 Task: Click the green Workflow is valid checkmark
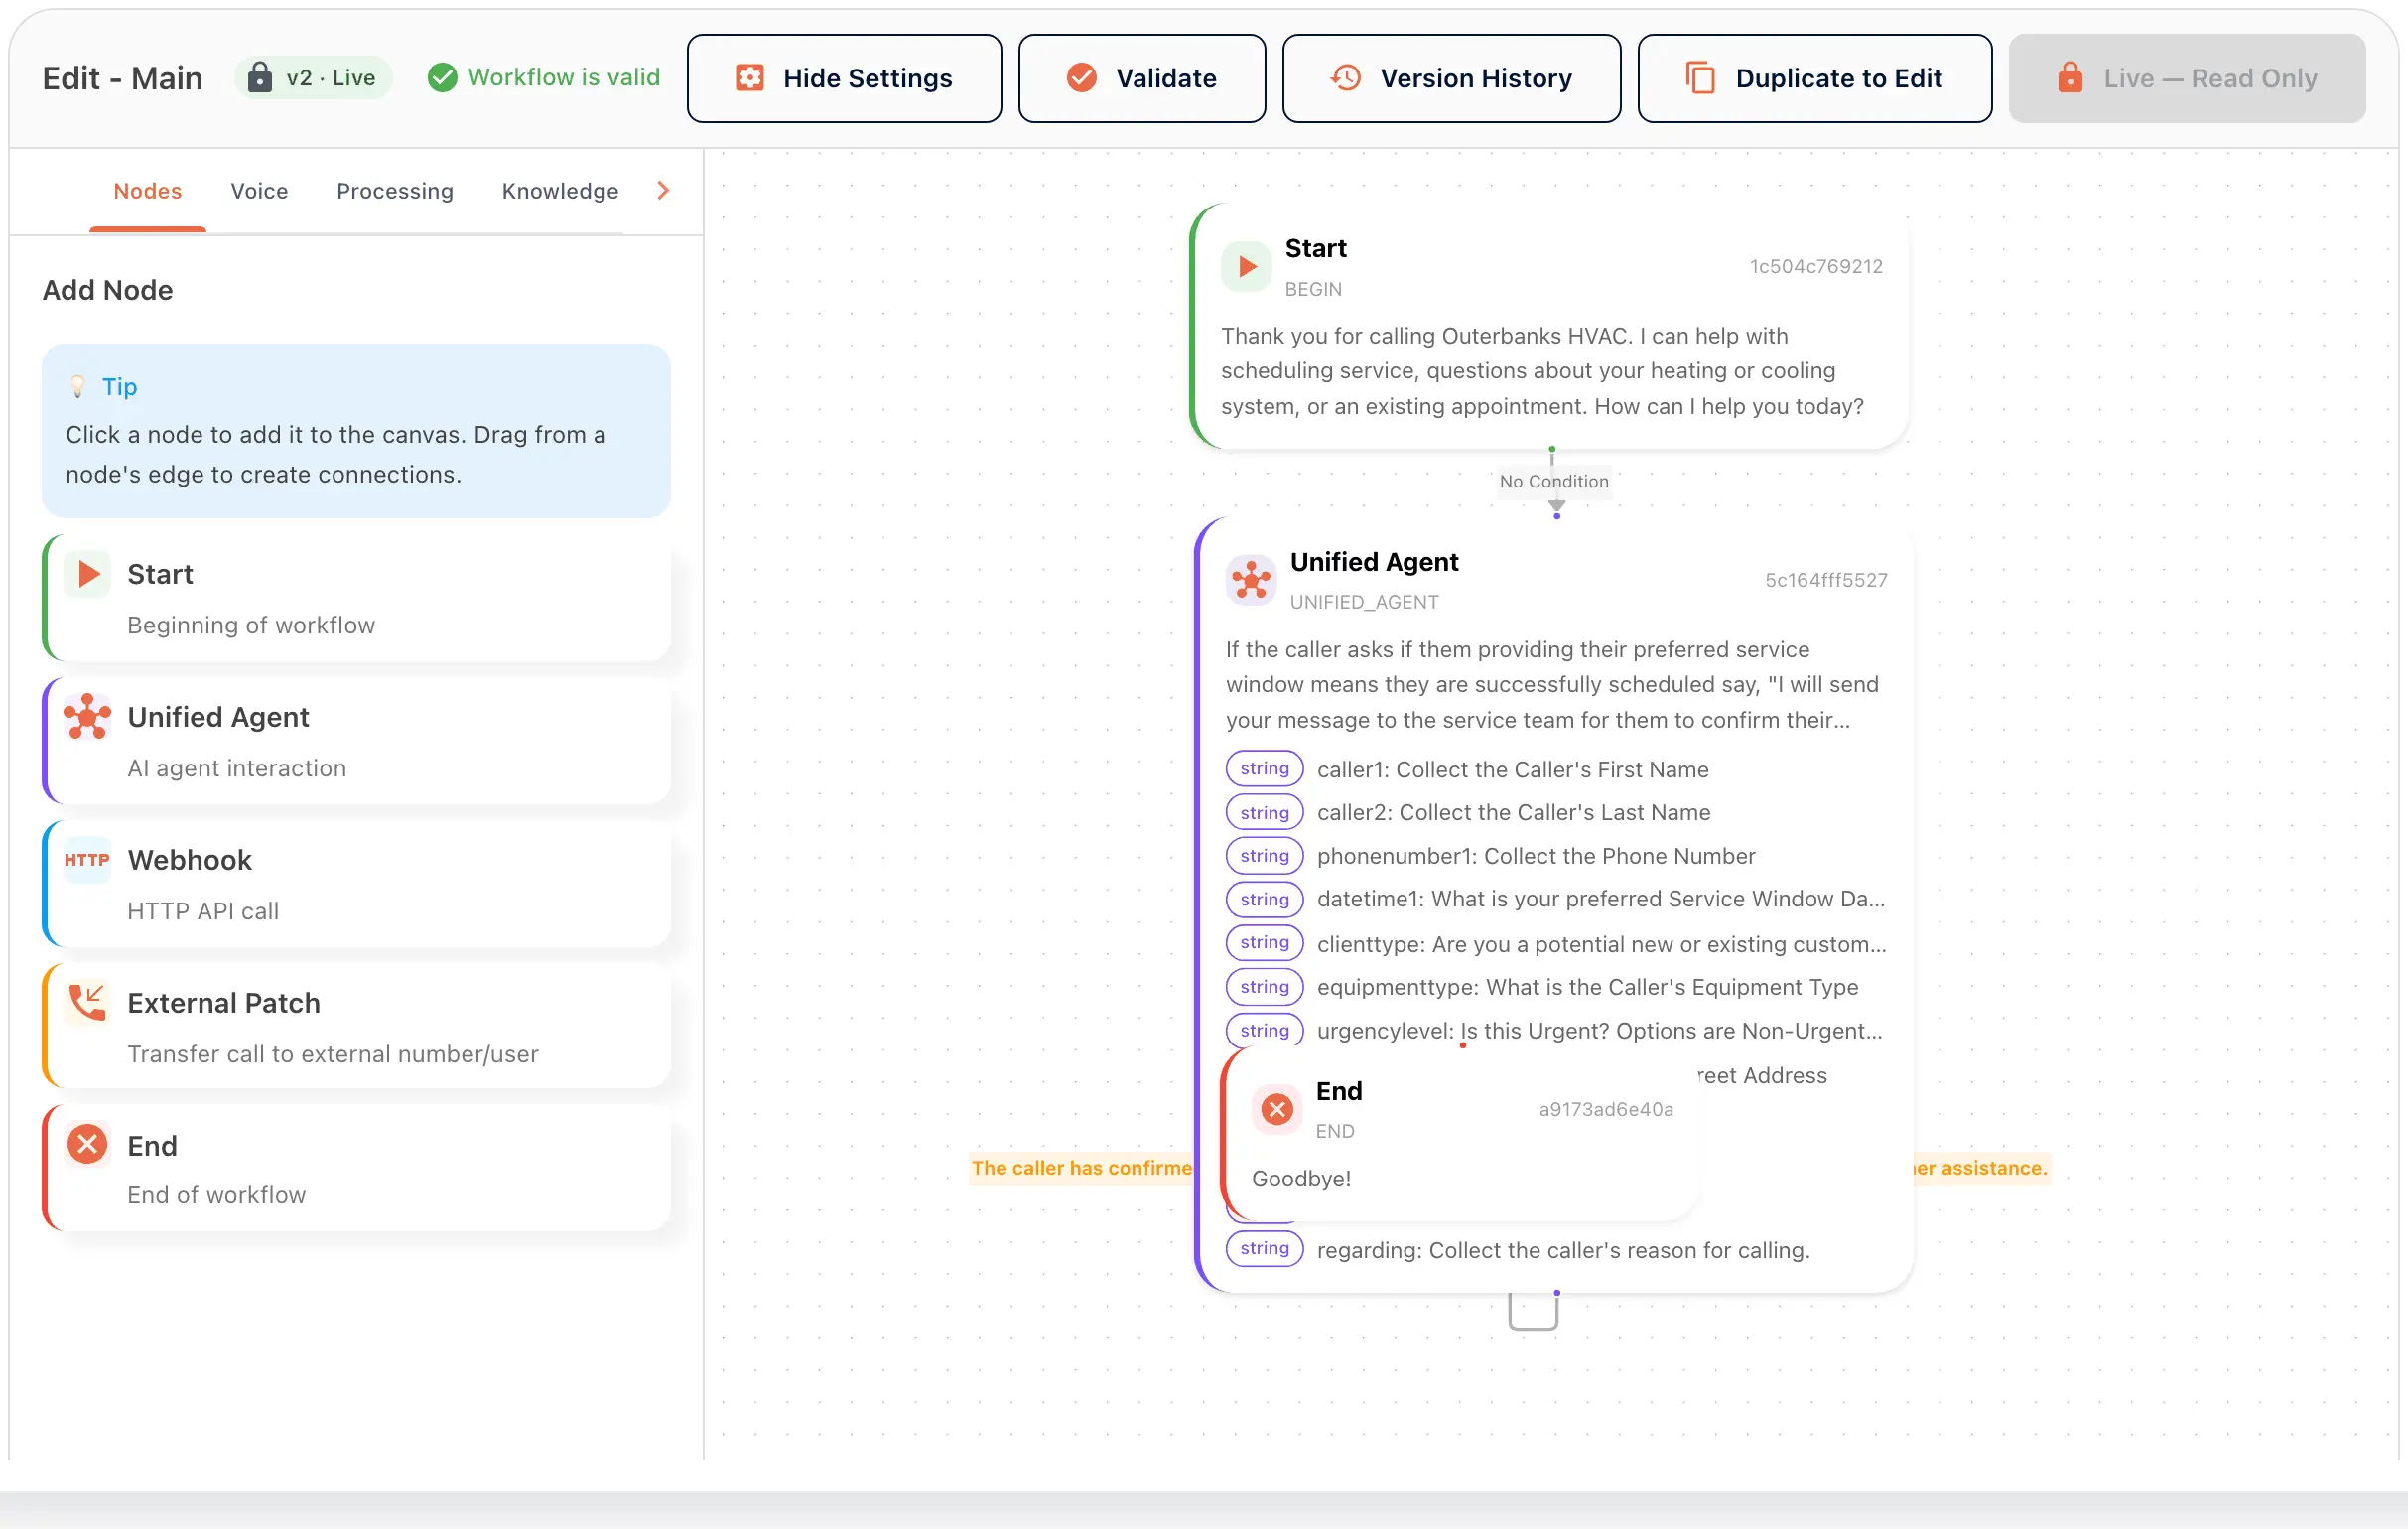click(442, 78)
